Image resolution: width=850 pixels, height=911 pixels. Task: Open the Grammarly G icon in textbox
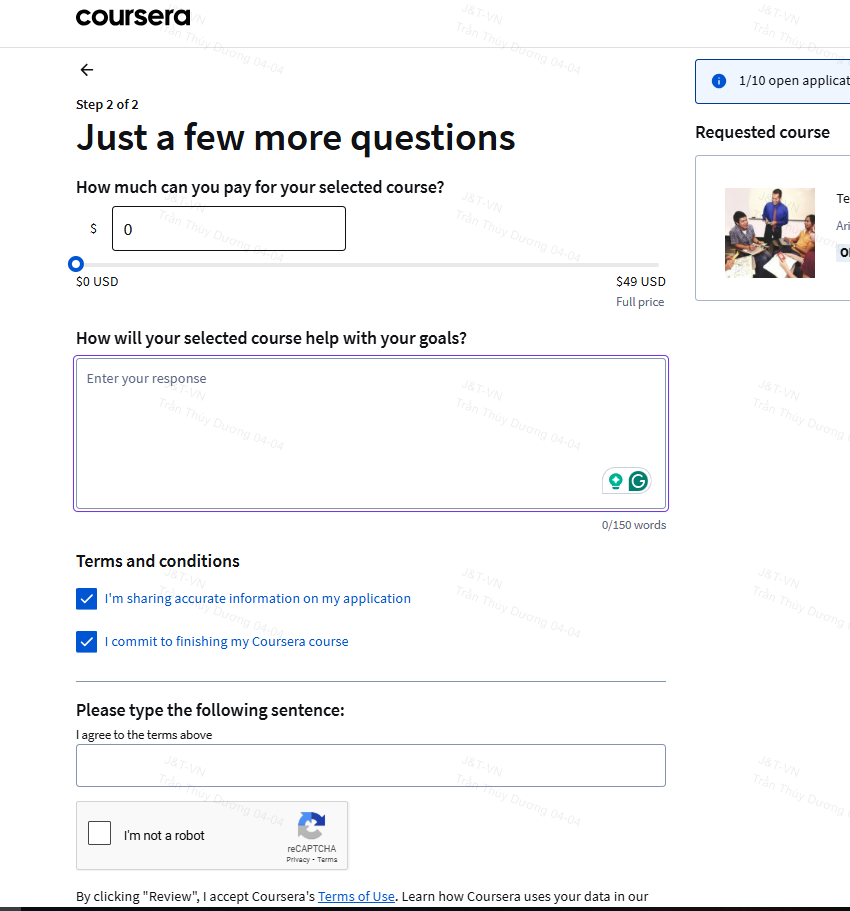click(x=638, y=481)
